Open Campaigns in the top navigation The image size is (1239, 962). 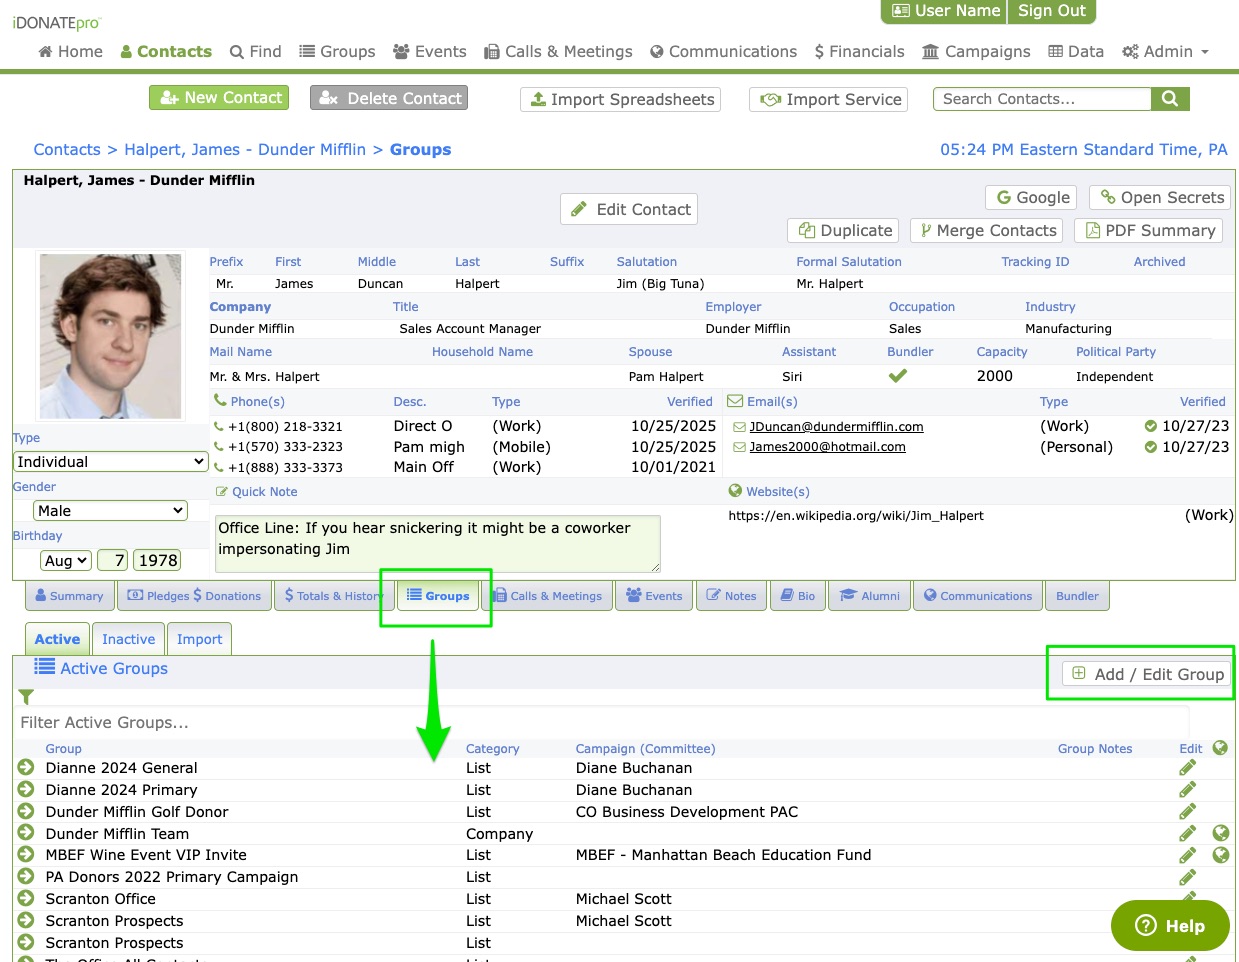click(x=976, y=52)
